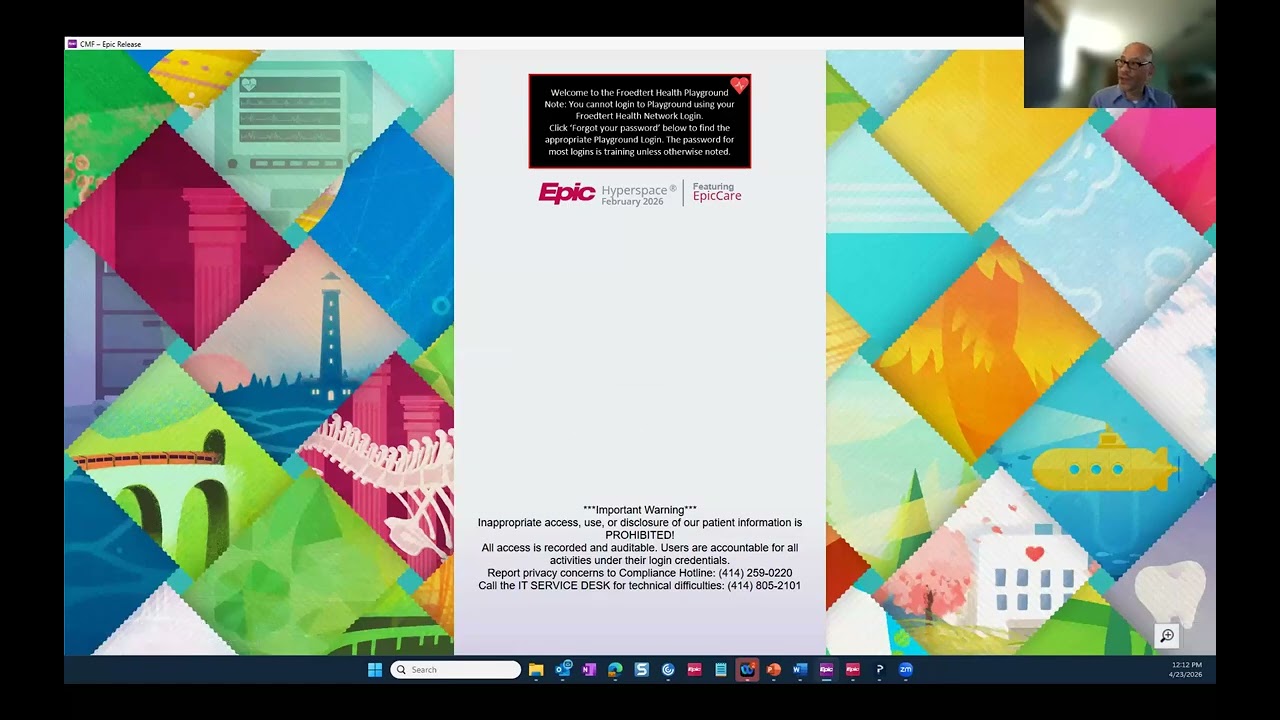Click the '***Important Warning***' heading
Screen dimensions: 1280x720
tap(640, 510)
